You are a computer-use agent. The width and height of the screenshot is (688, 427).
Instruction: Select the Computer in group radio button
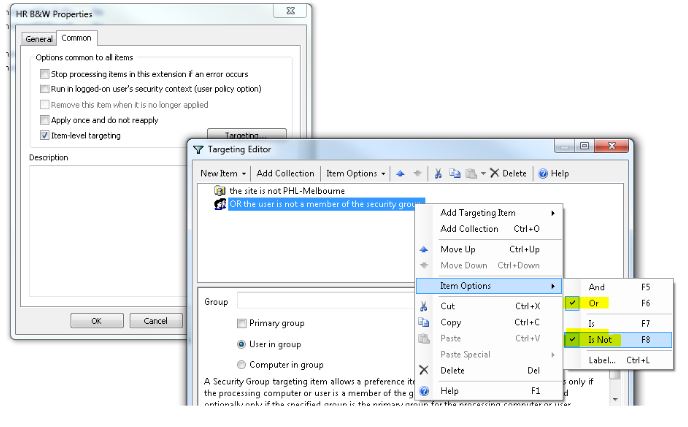242,365
